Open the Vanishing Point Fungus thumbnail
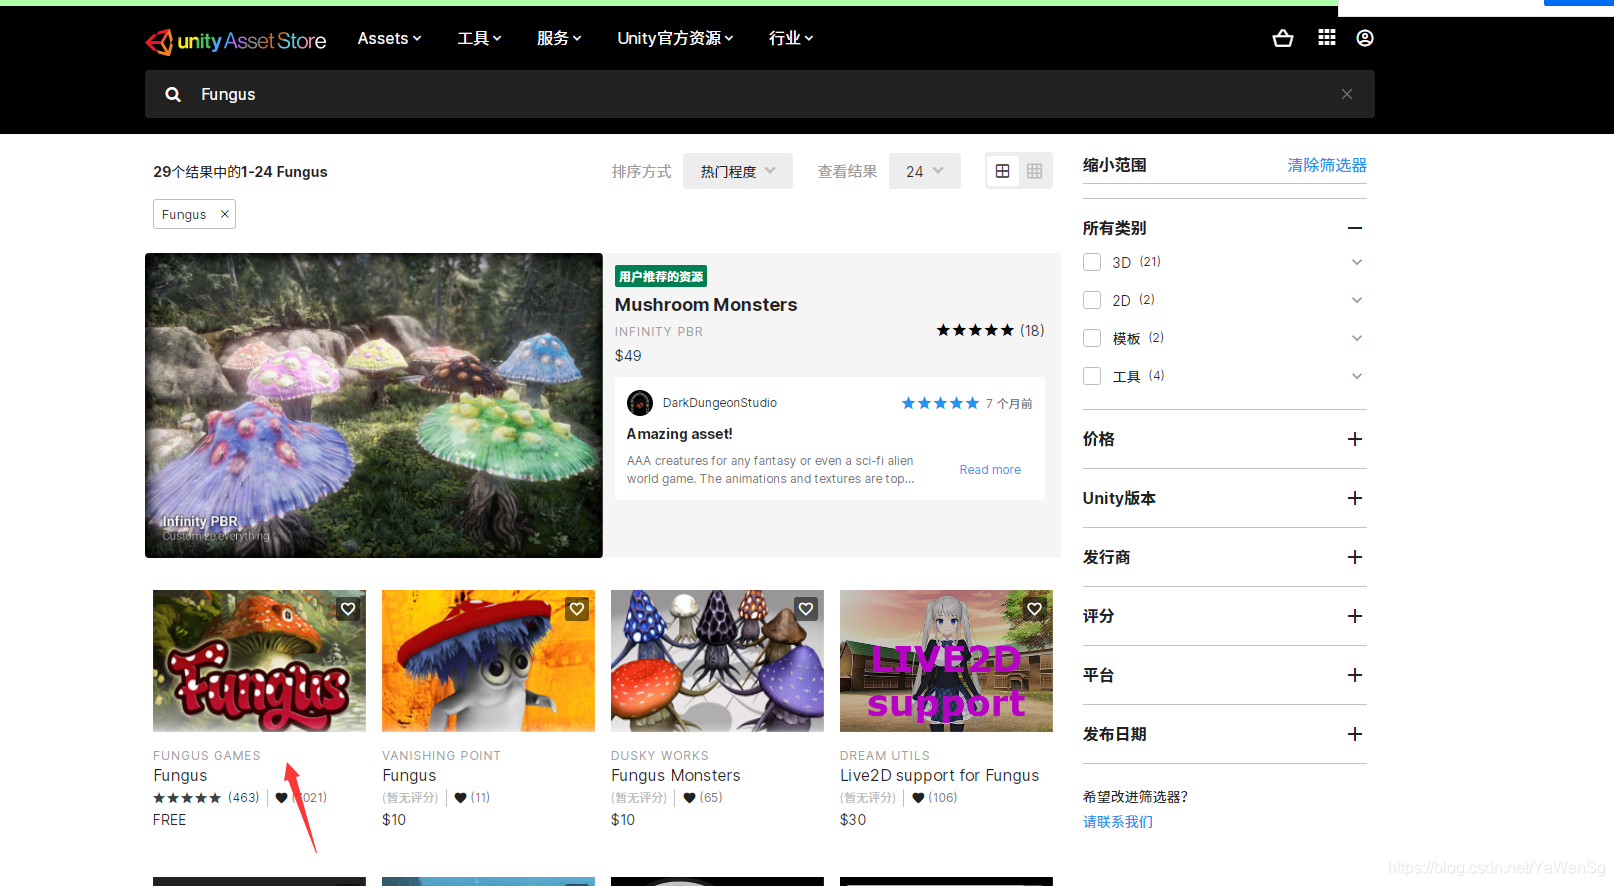Screen dimensions: 1614x886 click(488, 661)
